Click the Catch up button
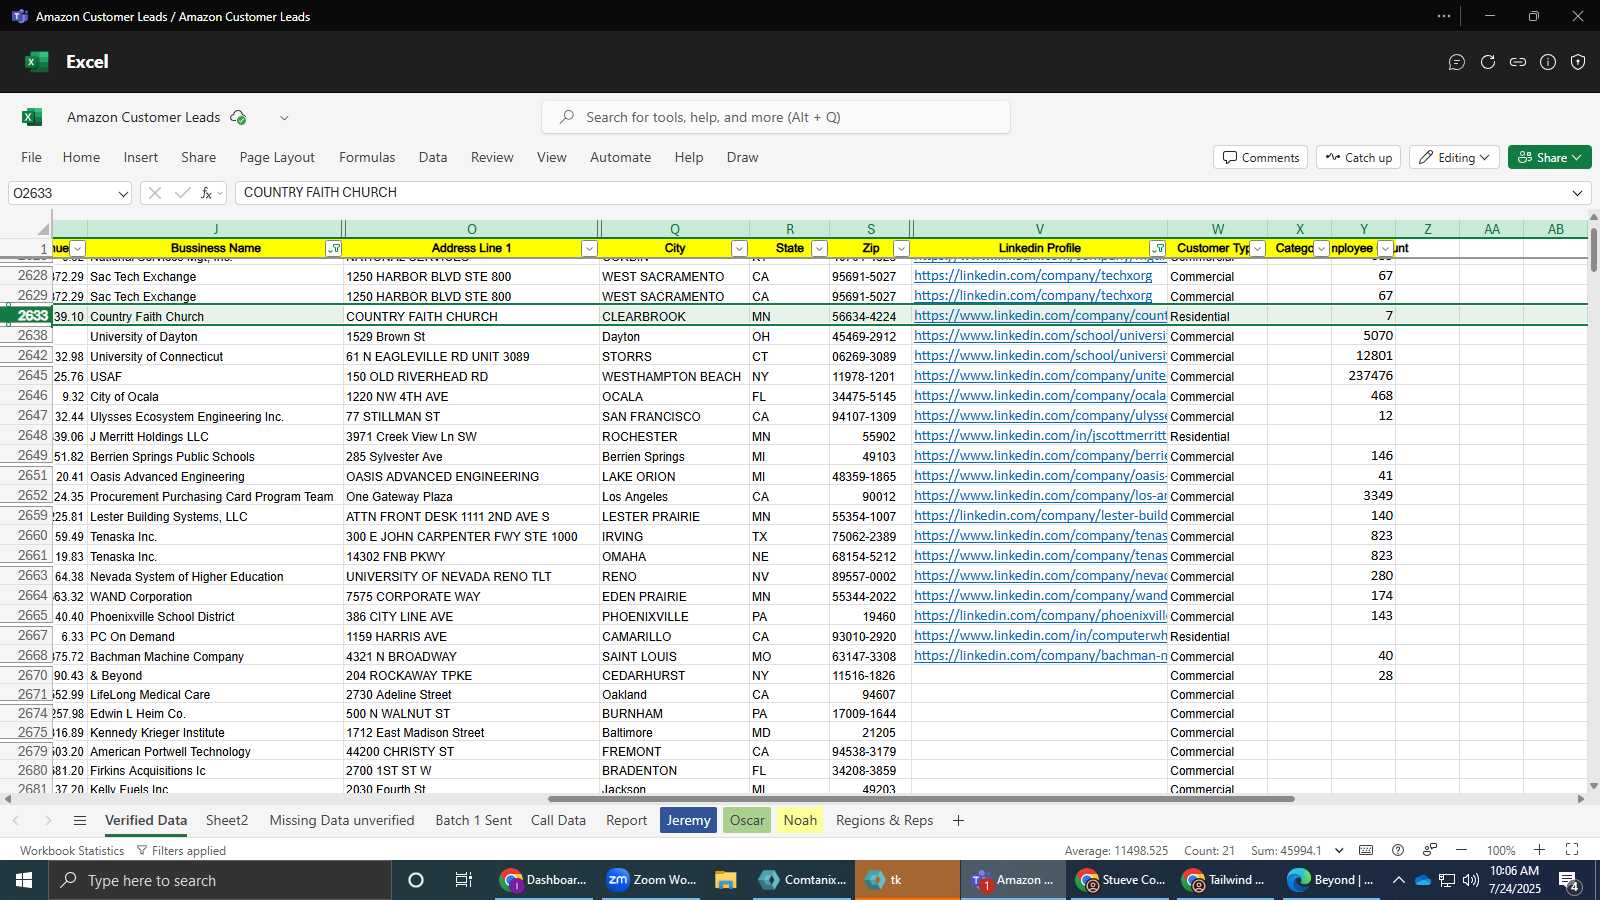The width and height of the screenshot is (1600, 900). pos(1358,157)
